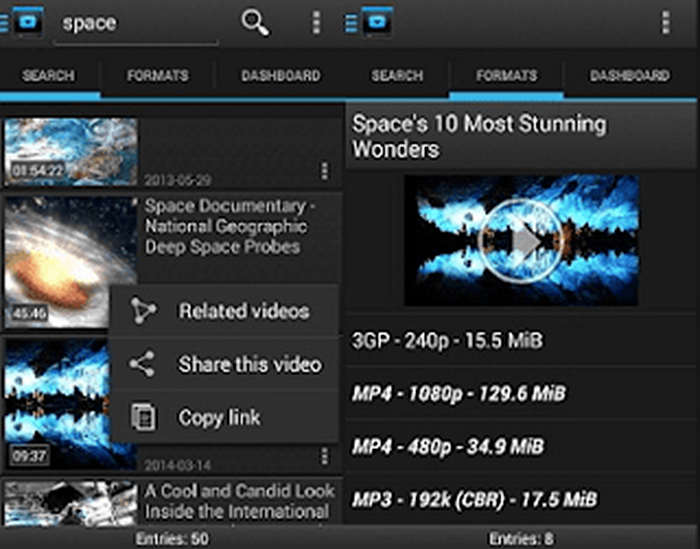Open the thumbnail with duration 01:54:22

pyautogui.click(x=71, y=151)
